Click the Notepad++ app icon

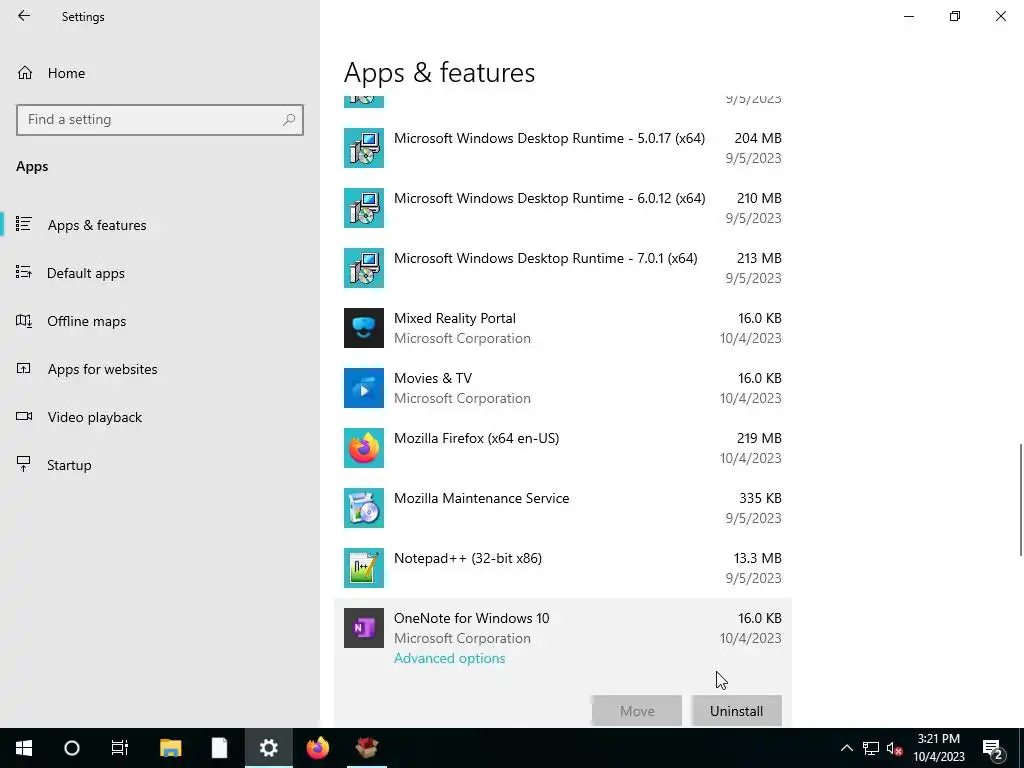tap(364, 568)
